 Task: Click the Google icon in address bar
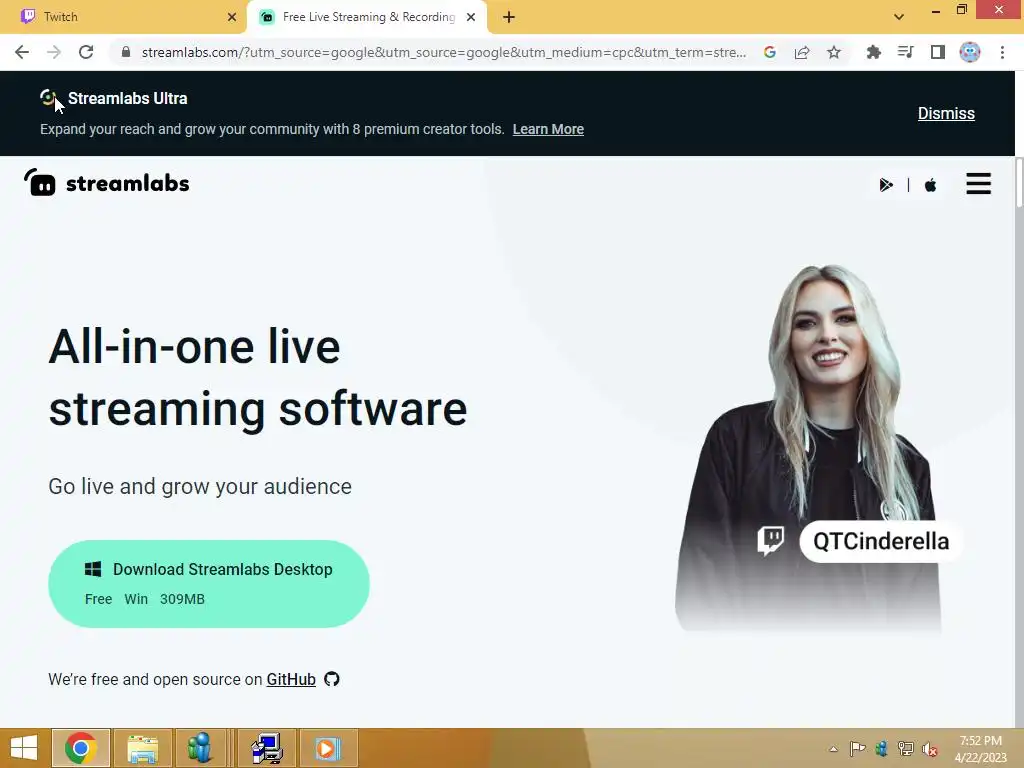(769, 52)
